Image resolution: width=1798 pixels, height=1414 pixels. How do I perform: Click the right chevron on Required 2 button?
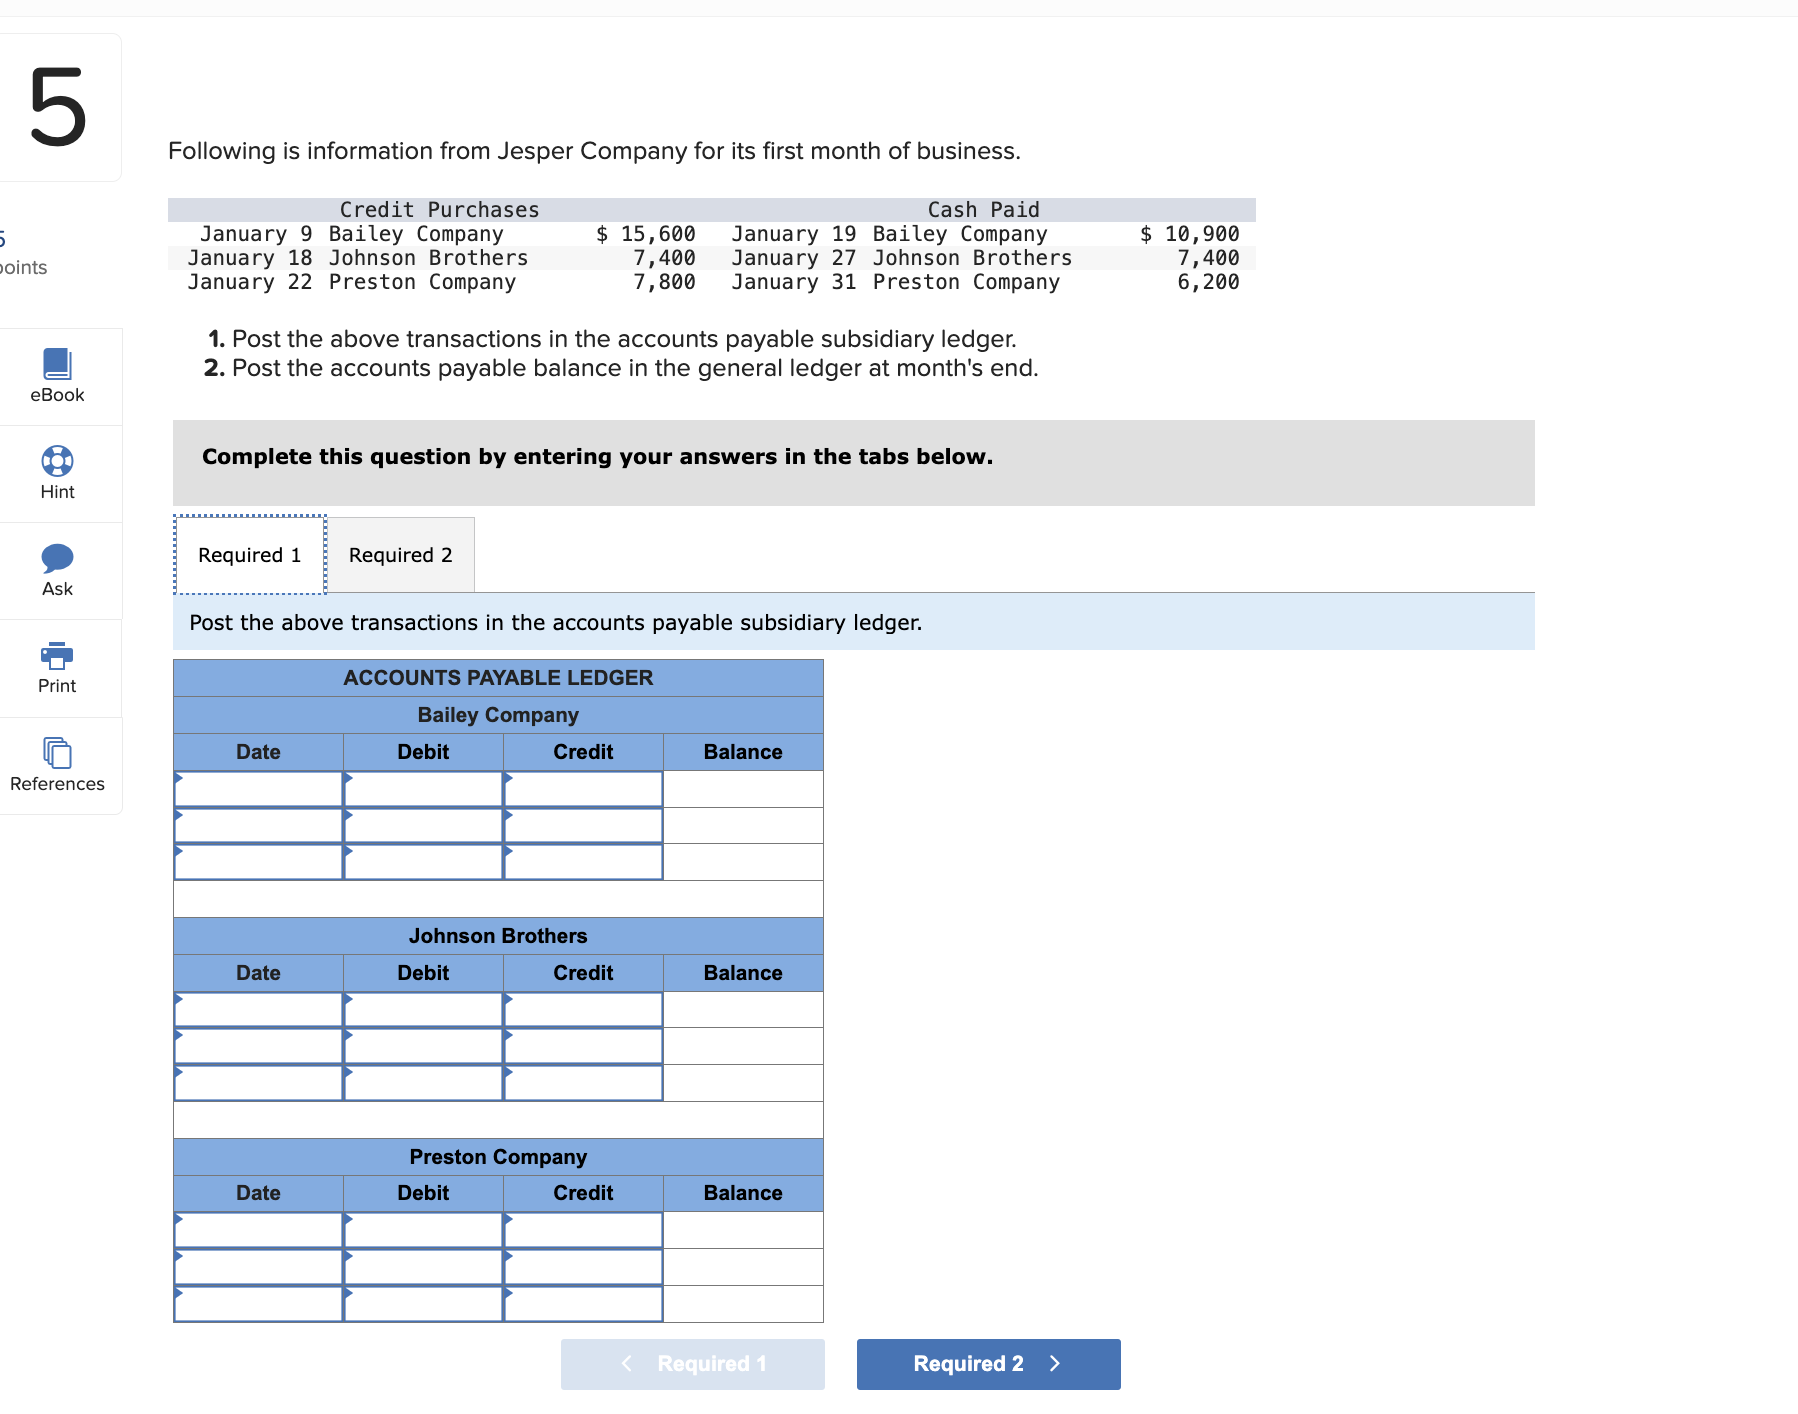(x=1053, y=1363)
